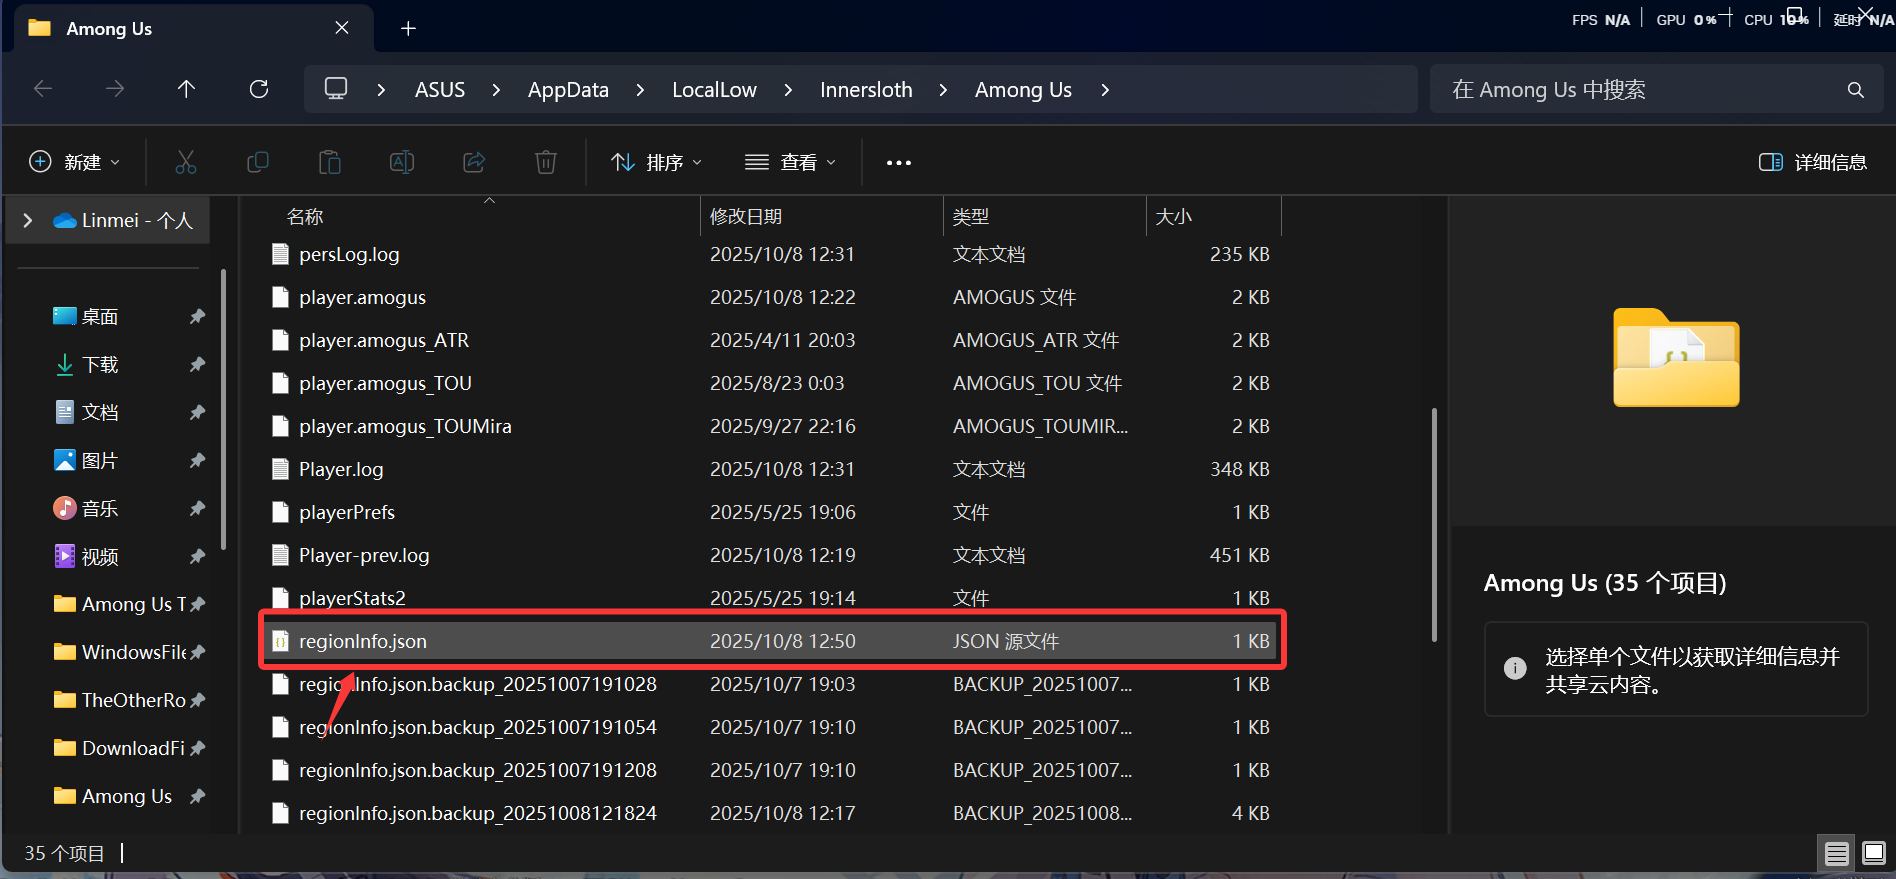Viewport: 1896px width, 879px height.
Task: Open the 排序 sort dropdown
Action: click(x=657, y=162)
